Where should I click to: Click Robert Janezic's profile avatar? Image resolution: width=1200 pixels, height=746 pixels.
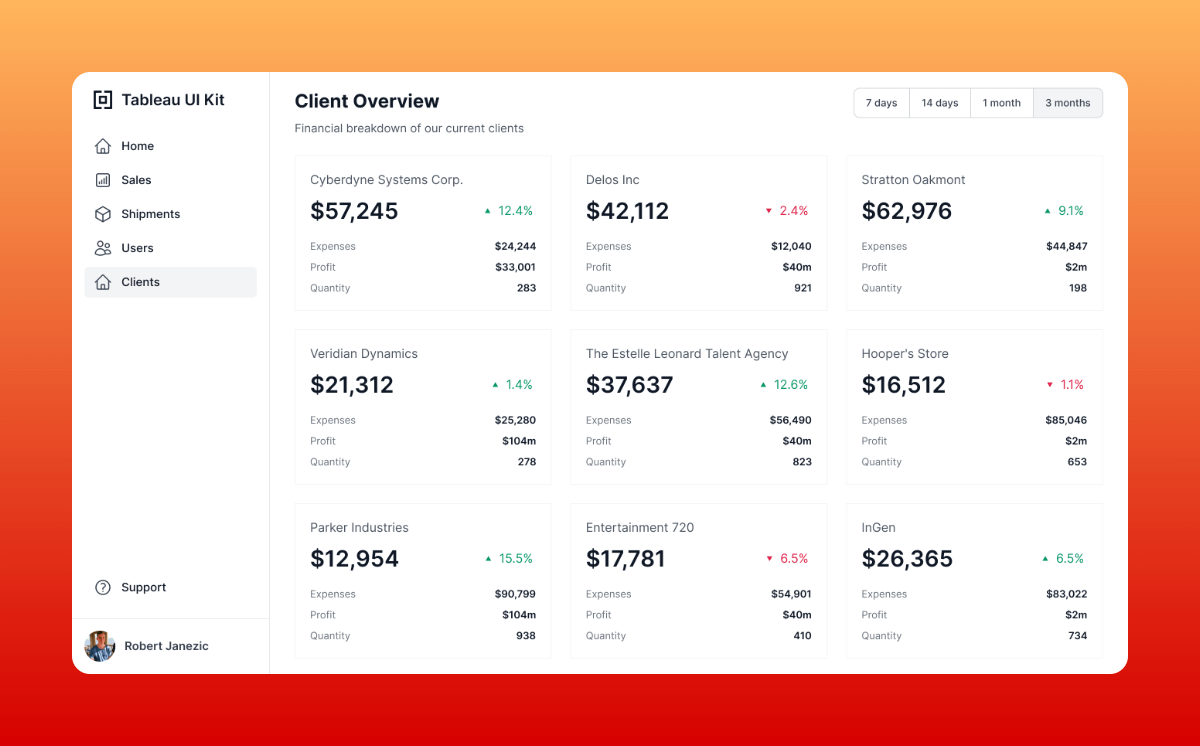[x=100, y=646]
